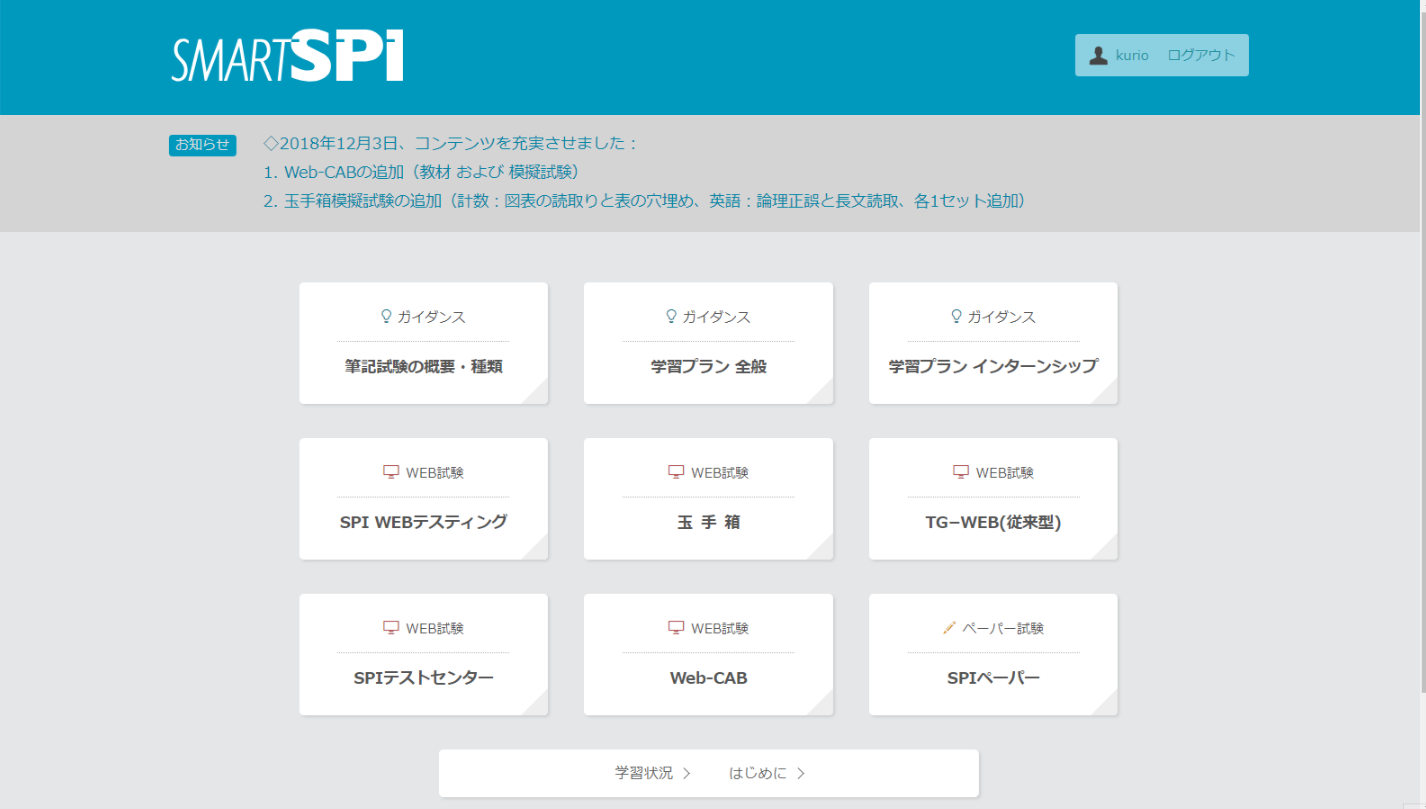Select the はじめに menu item
The image size is (1426, 809).
coord(757,772)
